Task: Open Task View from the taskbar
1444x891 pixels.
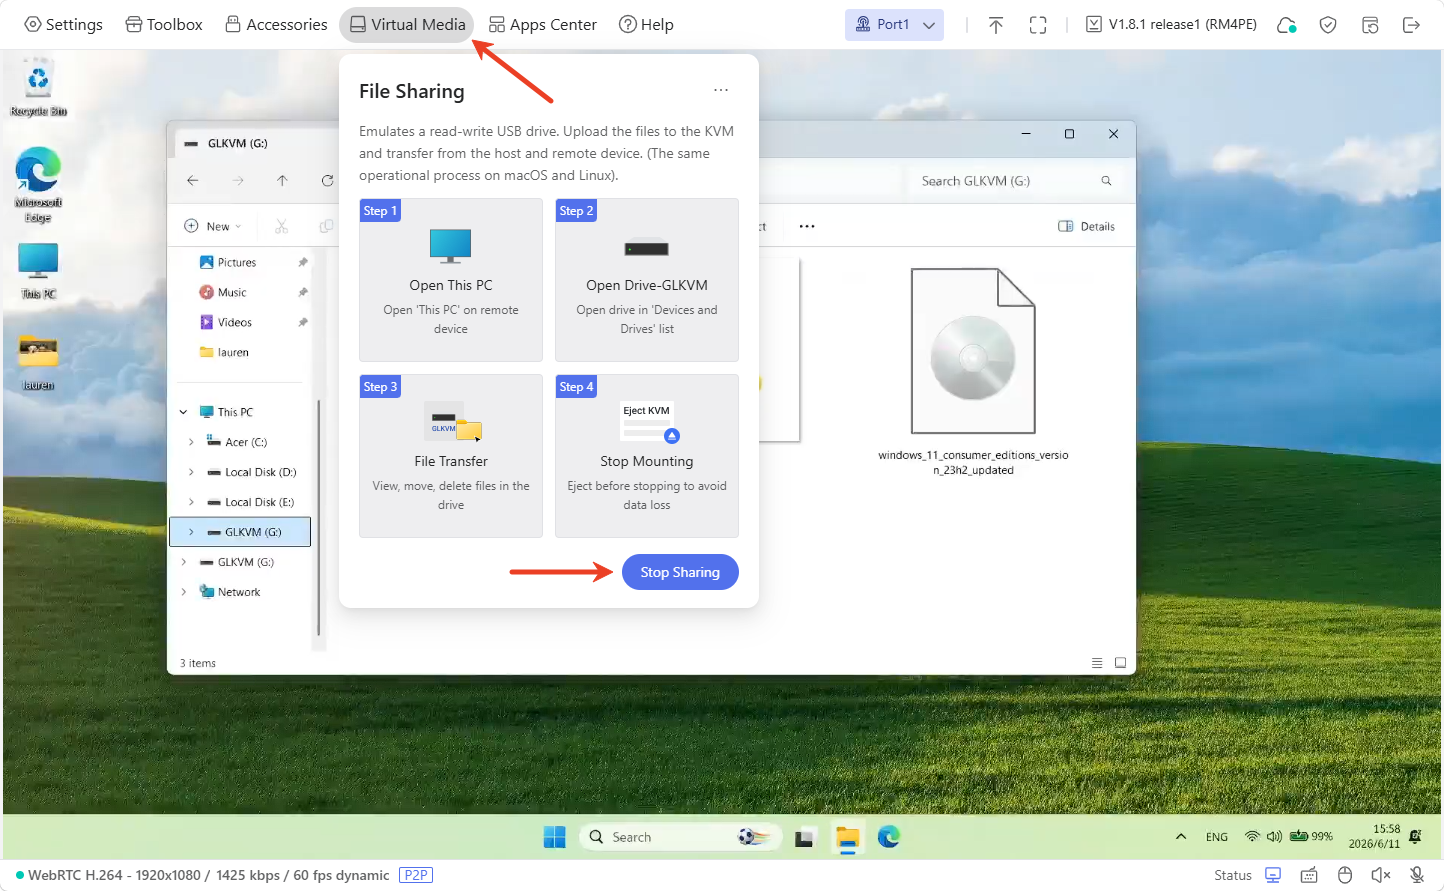Action: (804, 837)
